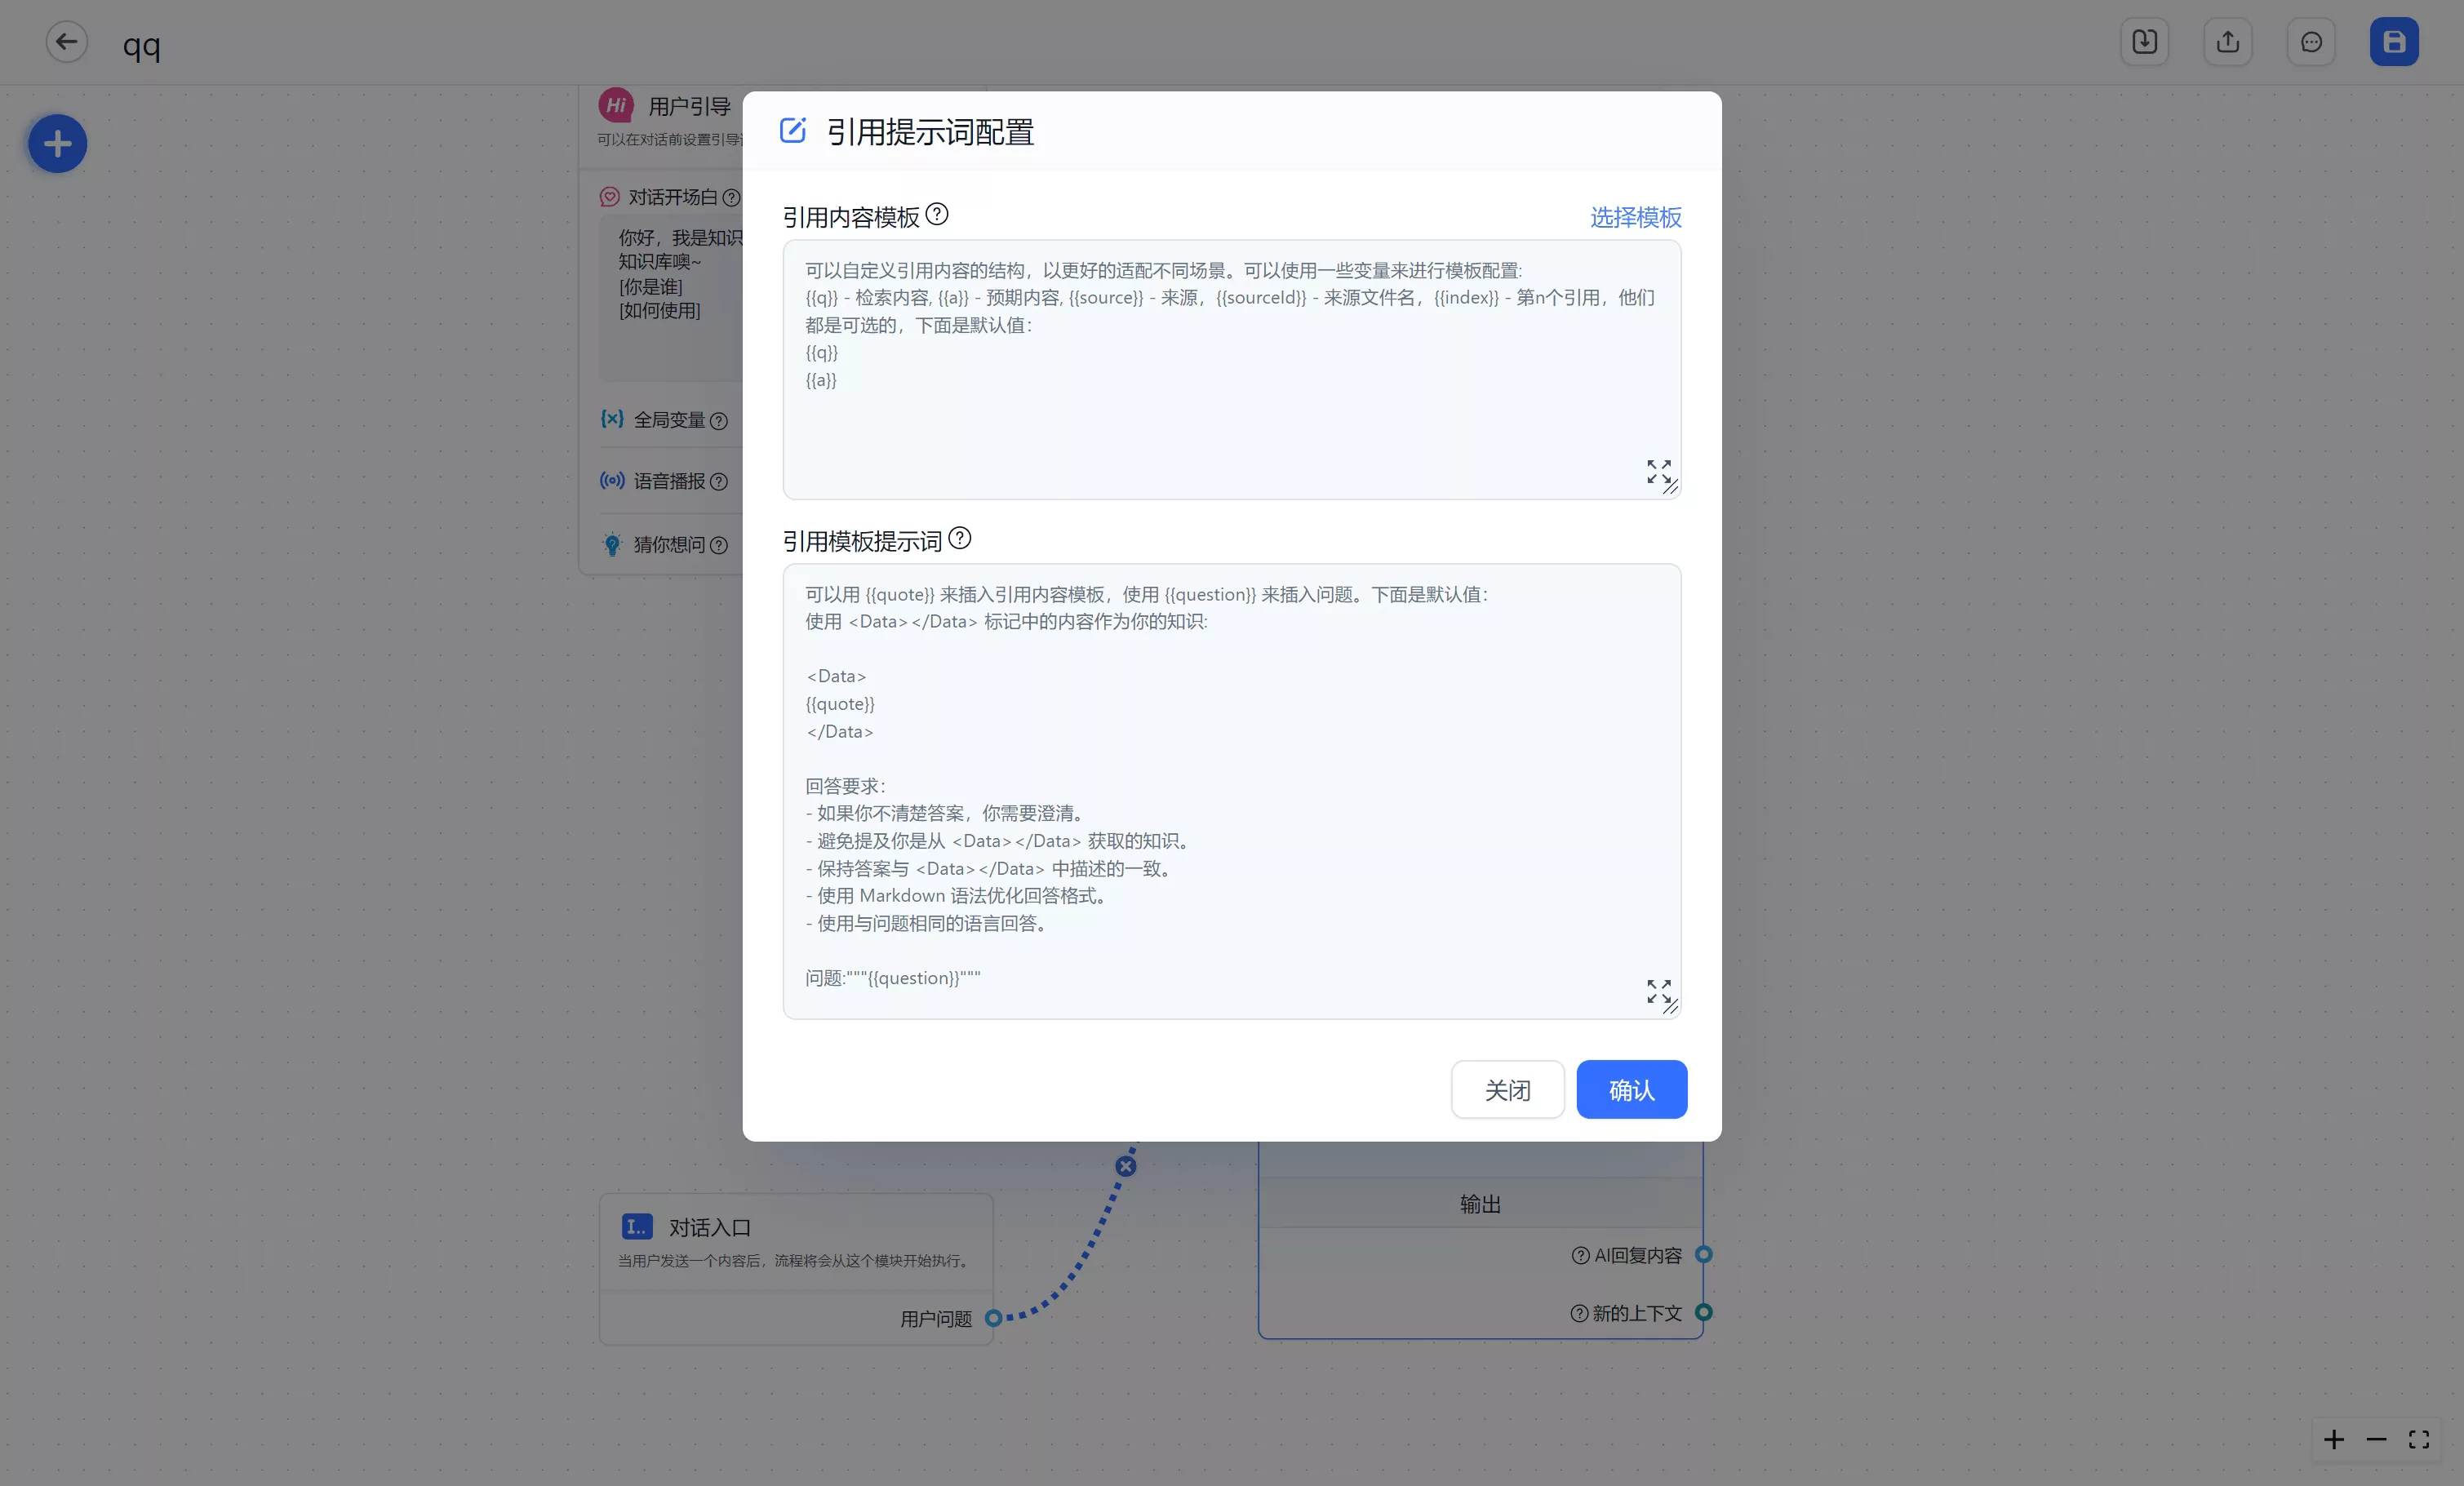Click the blue save icon button
The width and height of the screenshot is (2464, 1486).
tap(2393, 42)
